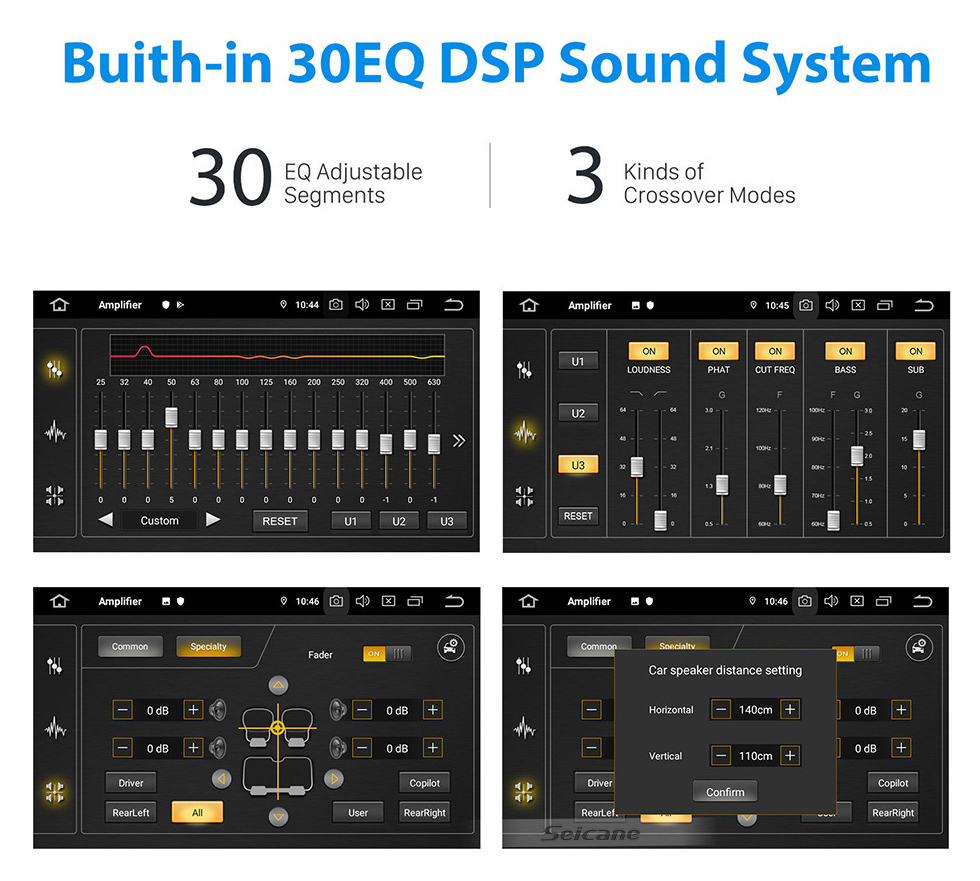Decrease Vertical distance with minus button
Screen dimensions: 980x881
(x=721, y=755)
